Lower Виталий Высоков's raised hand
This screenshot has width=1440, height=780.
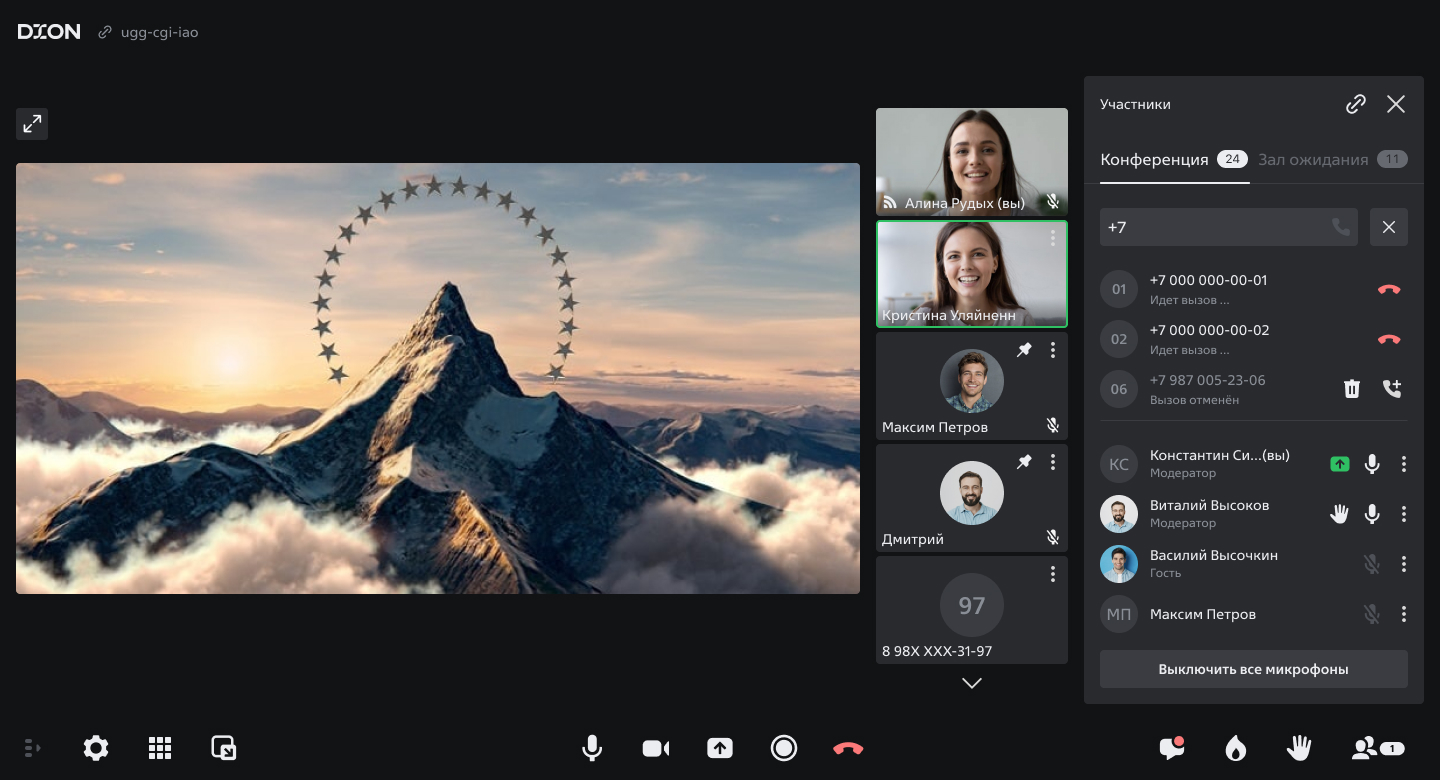[x=1339, y=514]
